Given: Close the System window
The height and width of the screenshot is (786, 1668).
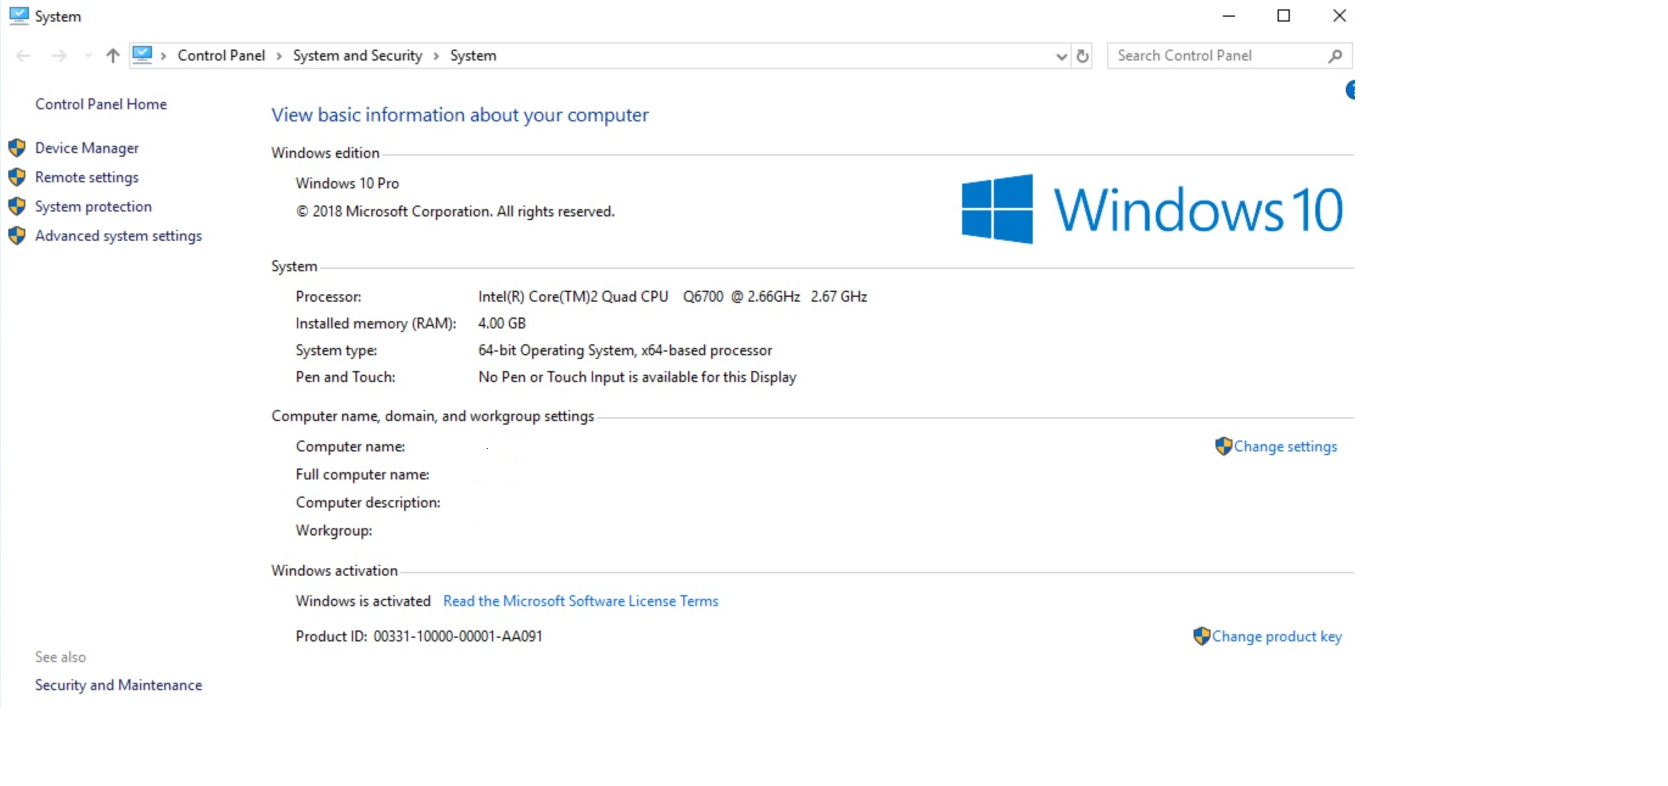Looking at the screenshot, I should (x=1339, y=16).
